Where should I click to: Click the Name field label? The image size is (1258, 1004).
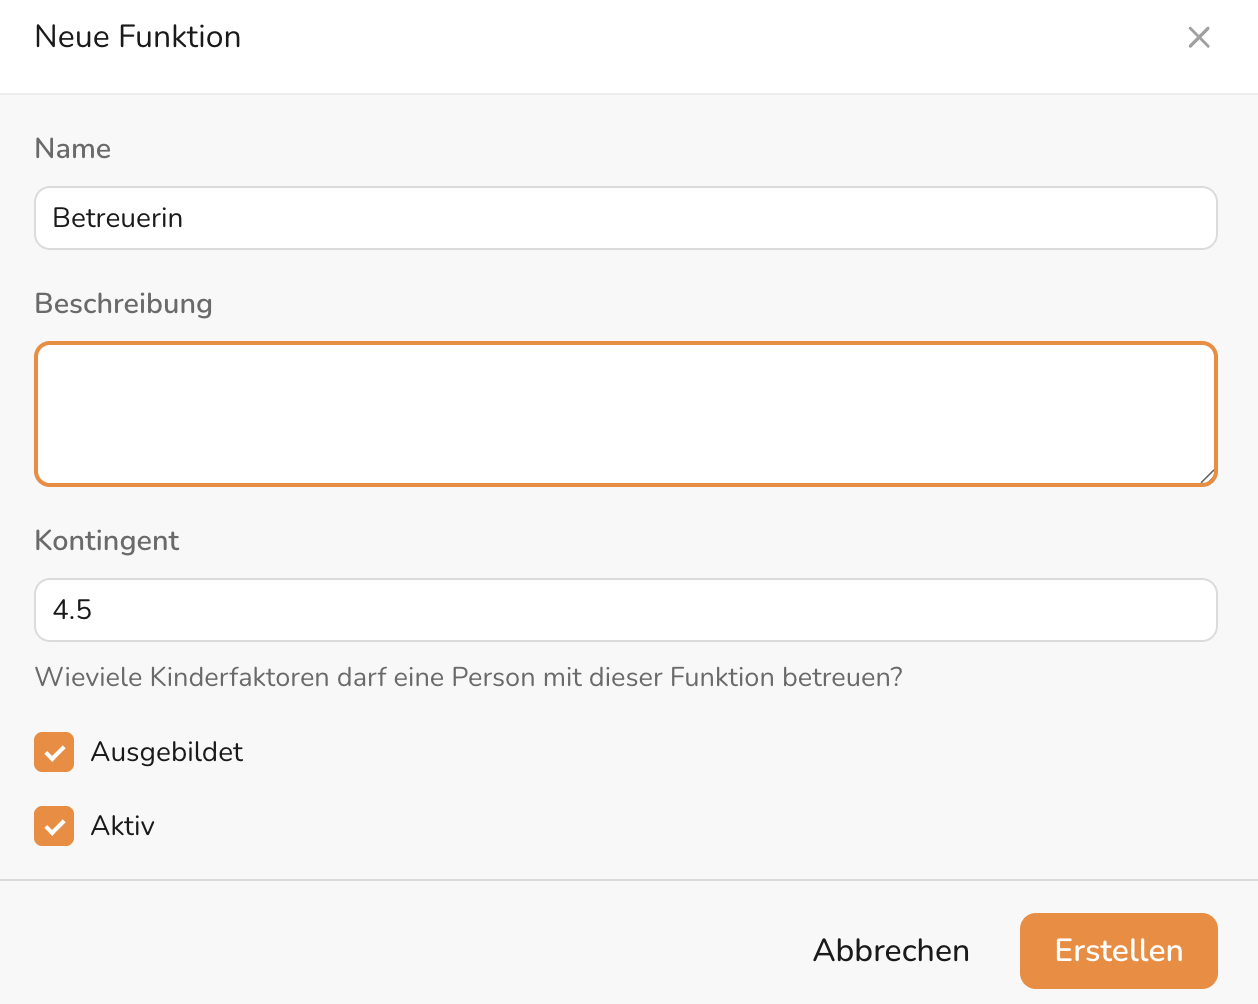click(73, 148)
